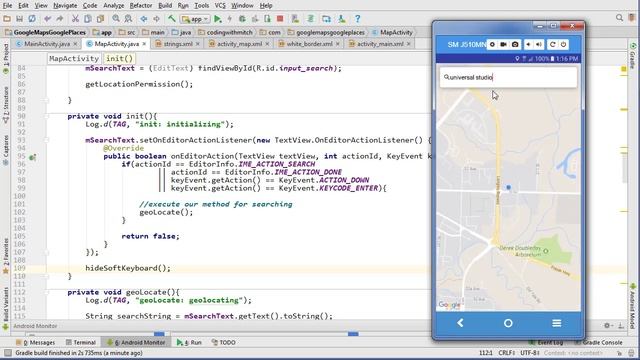Click the override gutter icon beside onEditorAction
Viewport: 640px width, 360px height.
[32, 157]
